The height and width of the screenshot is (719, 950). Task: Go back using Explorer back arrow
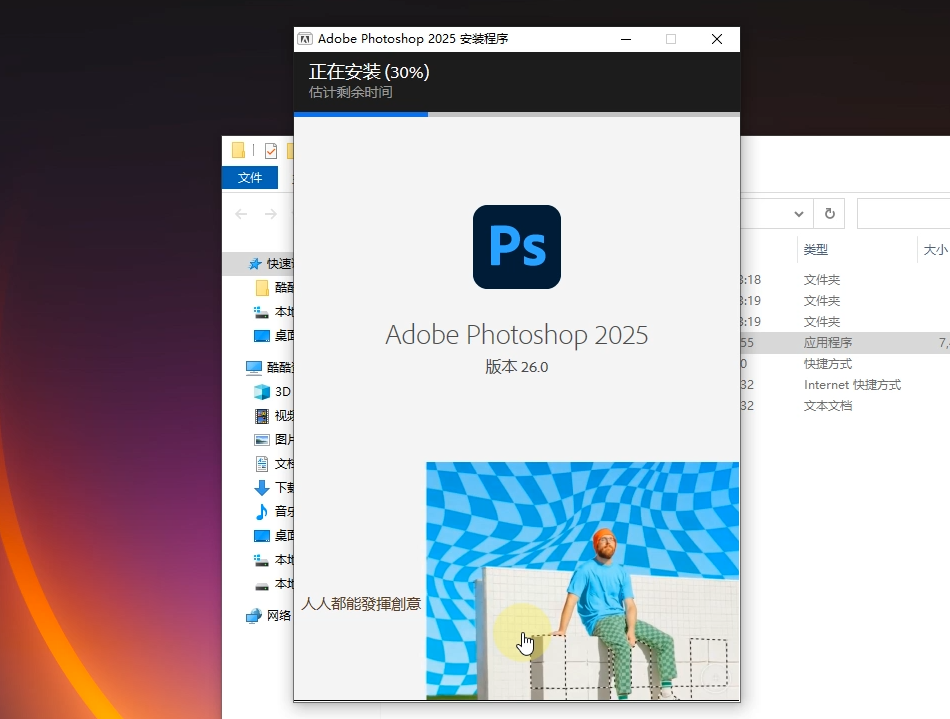point(241,214)
